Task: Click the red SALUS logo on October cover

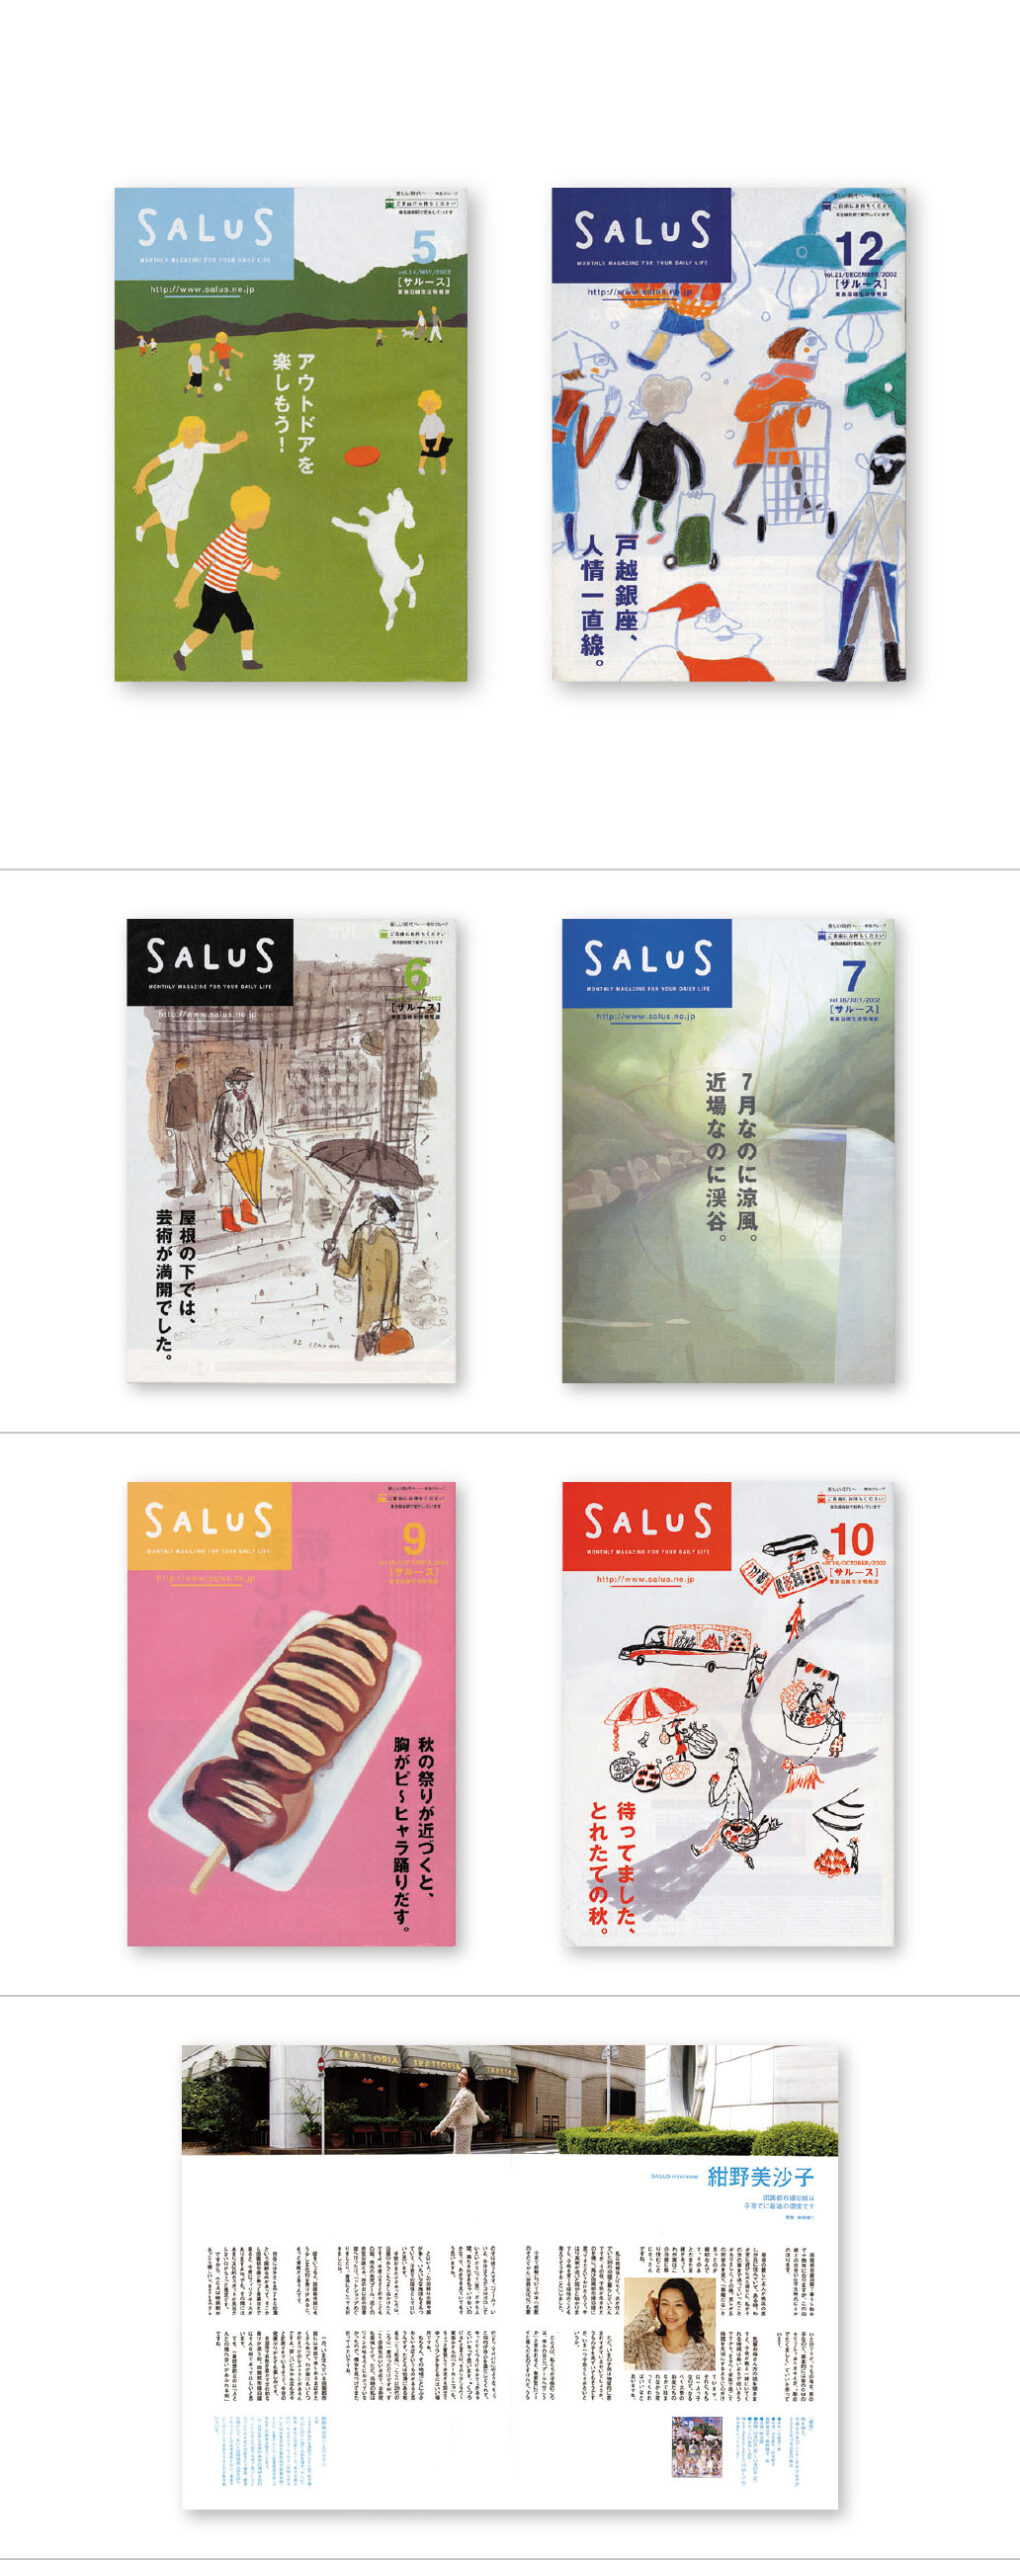Action: [647, 1526]
